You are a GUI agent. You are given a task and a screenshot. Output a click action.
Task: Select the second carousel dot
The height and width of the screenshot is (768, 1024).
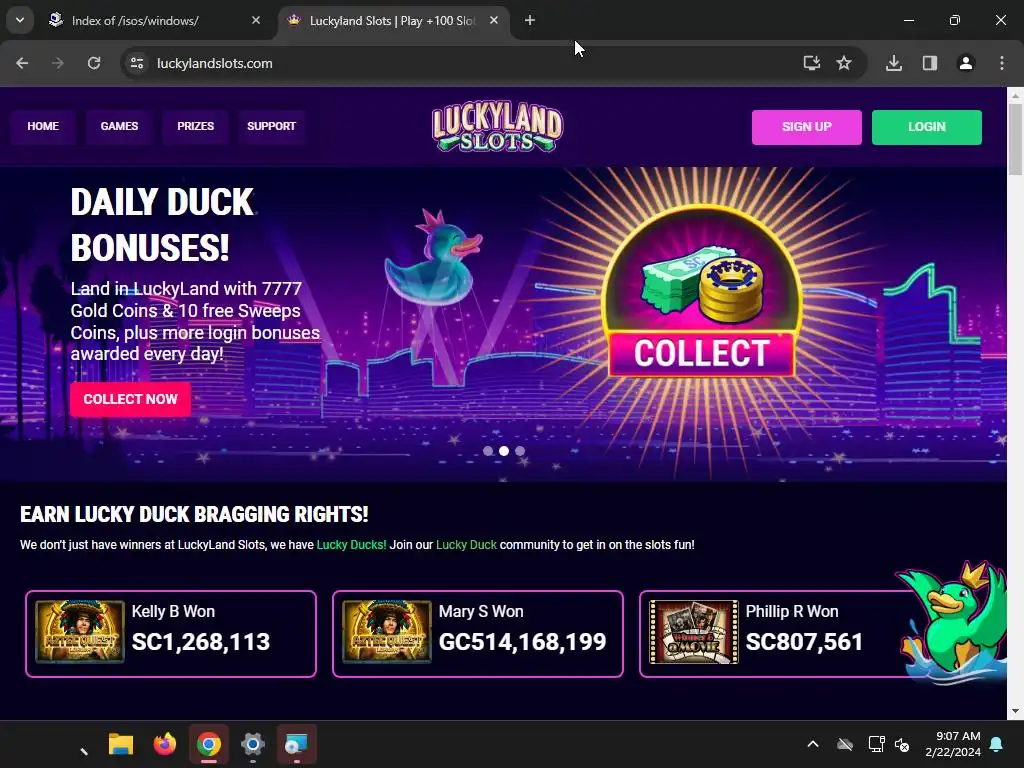click(x=504, y=451)
